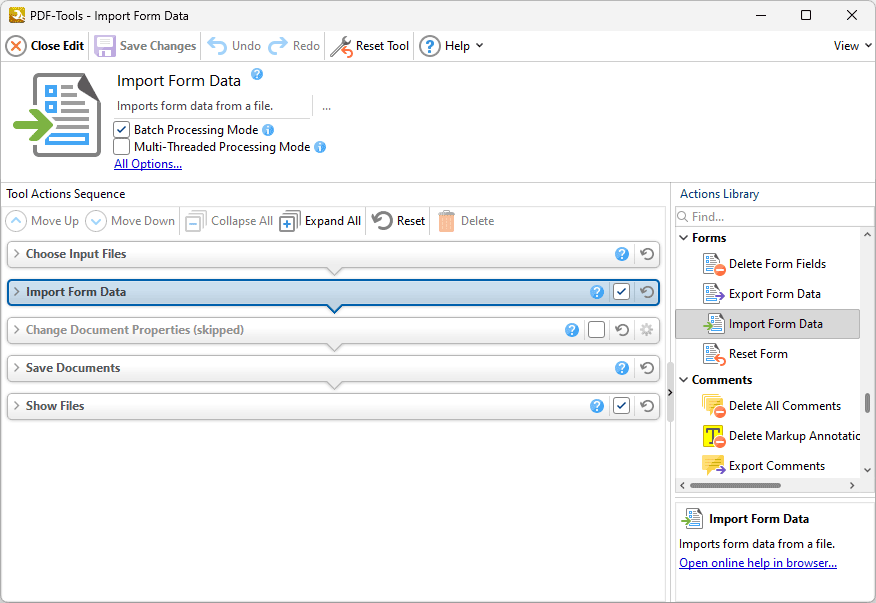Click the Imports form data description field
Screen dimensions: 876x603
[x=213, y=106]
